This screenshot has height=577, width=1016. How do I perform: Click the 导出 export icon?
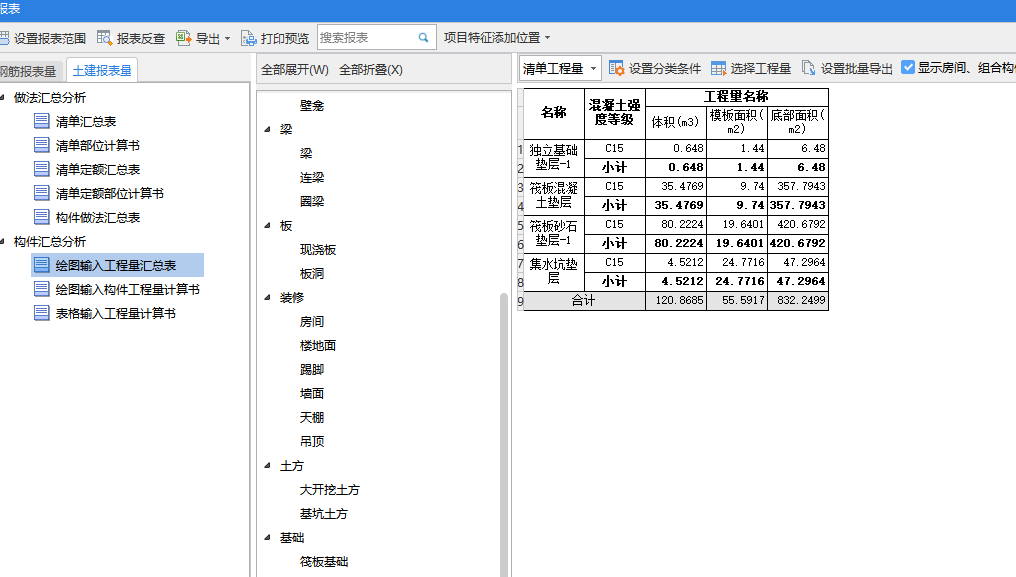[184, 38]
